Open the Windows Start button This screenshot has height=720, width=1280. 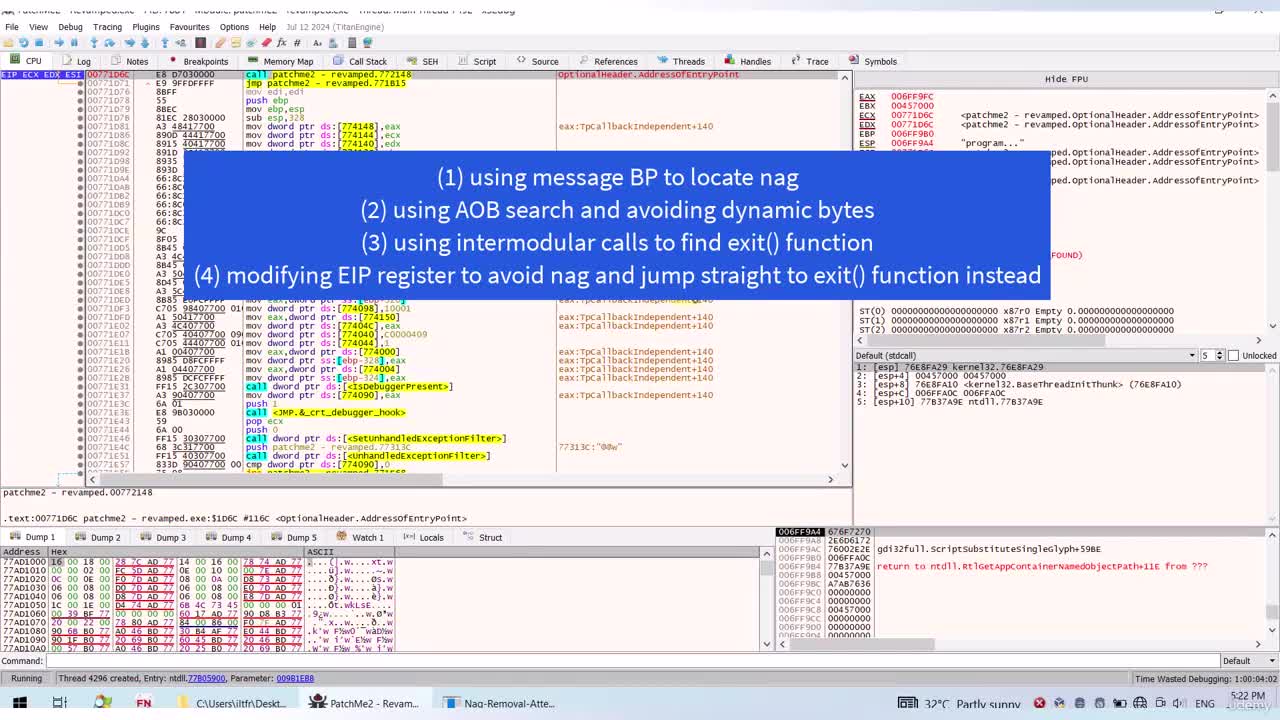(x=19, y=703)
